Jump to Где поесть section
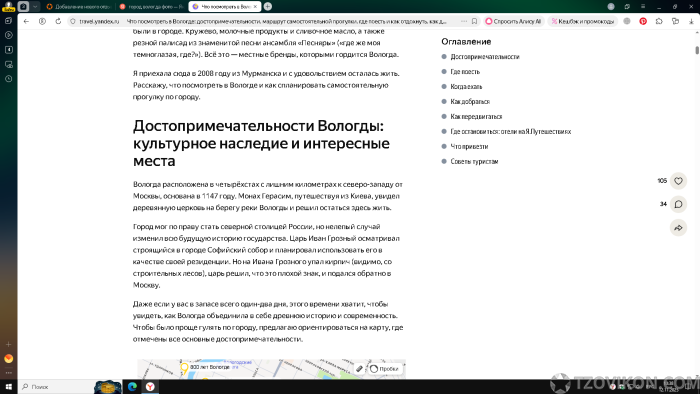The image size is (700, 394). coord(465,72)
